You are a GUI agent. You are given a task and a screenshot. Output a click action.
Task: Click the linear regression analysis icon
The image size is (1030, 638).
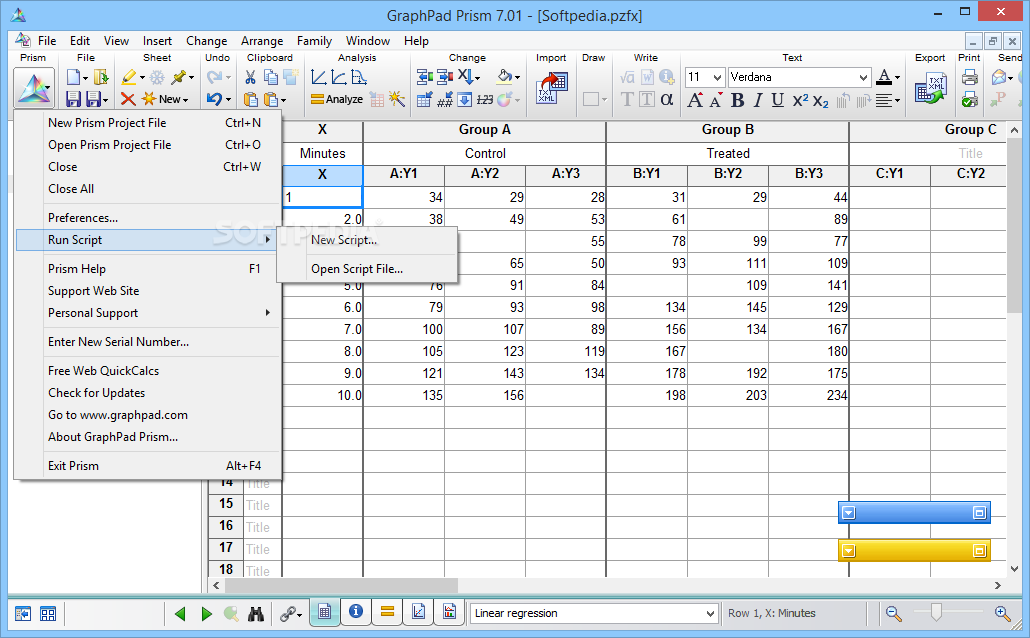click(319, 78)
